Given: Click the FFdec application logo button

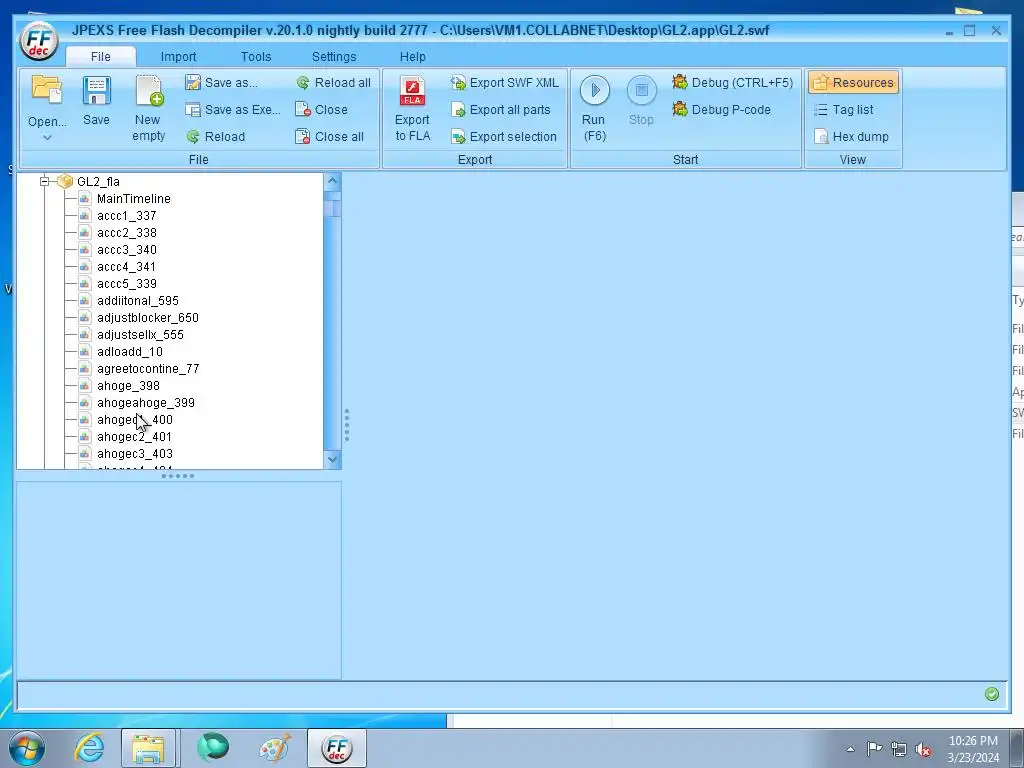Looking at the screenshot, I should 39,40.
